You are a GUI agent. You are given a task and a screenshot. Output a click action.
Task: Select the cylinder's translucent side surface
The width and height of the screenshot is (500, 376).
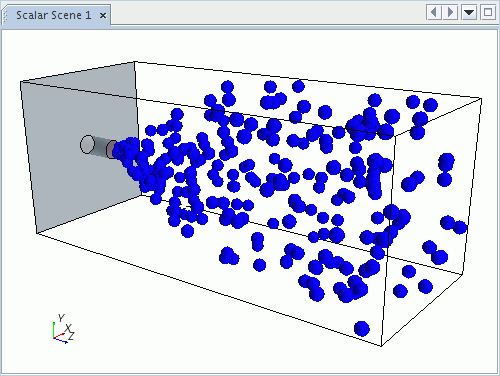100,147
